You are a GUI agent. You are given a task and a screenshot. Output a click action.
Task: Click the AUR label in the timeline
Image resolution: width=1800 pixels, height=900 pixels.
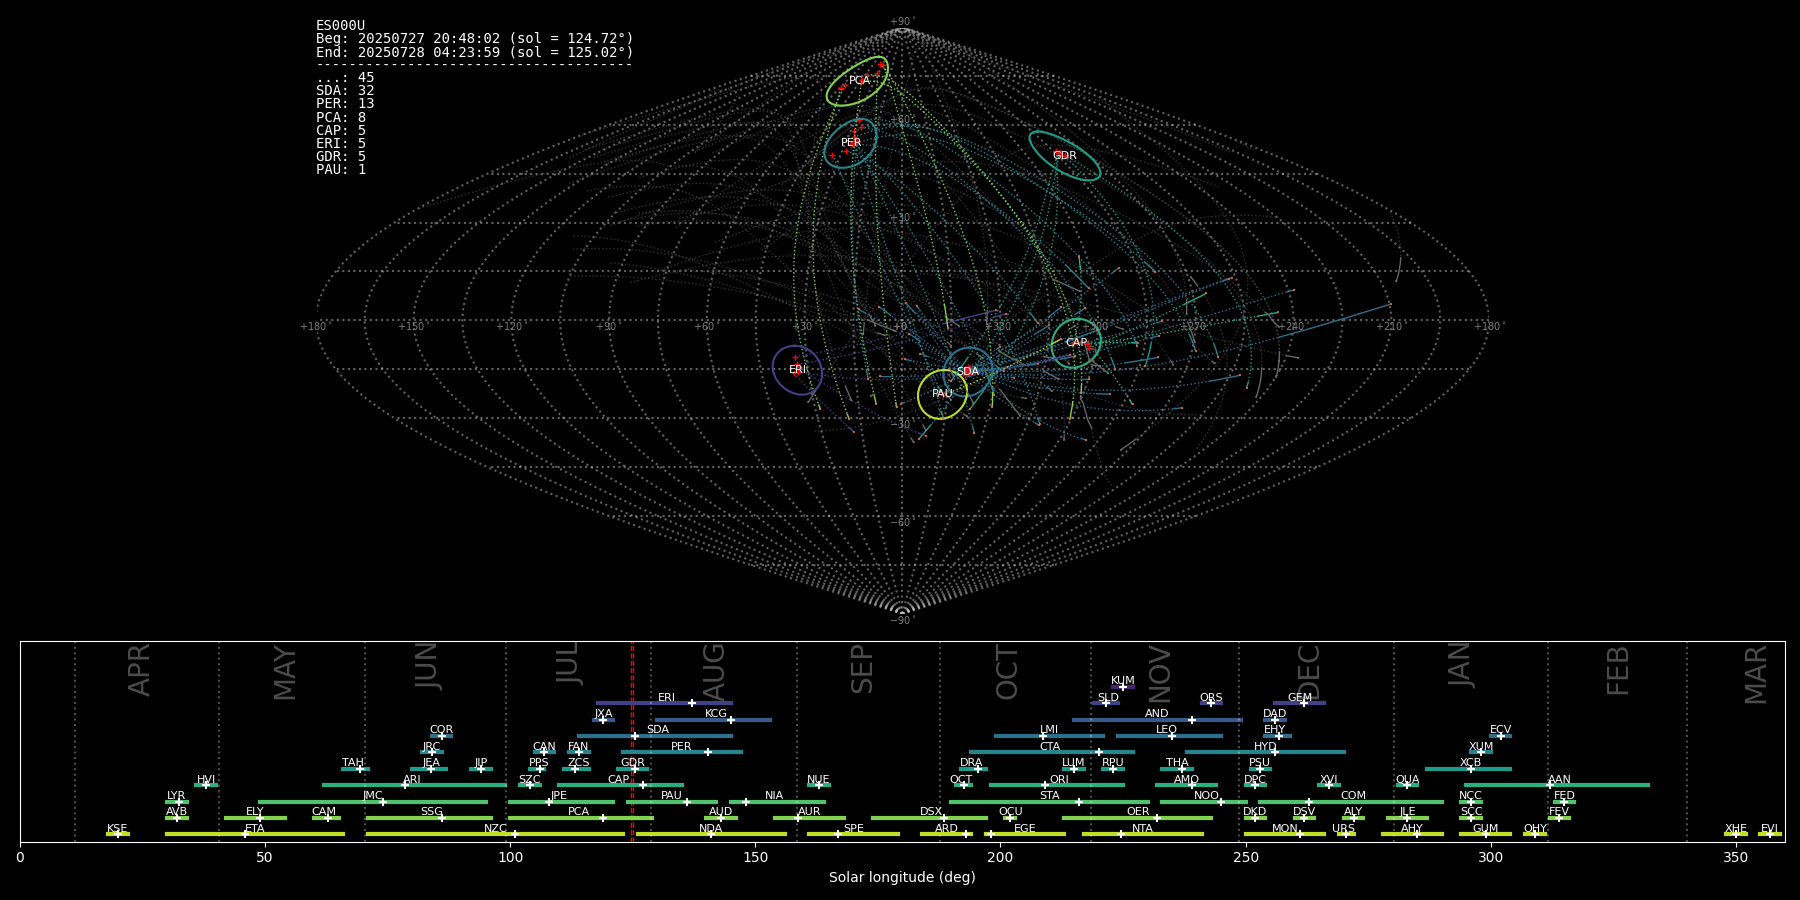(x=809, y=812)
